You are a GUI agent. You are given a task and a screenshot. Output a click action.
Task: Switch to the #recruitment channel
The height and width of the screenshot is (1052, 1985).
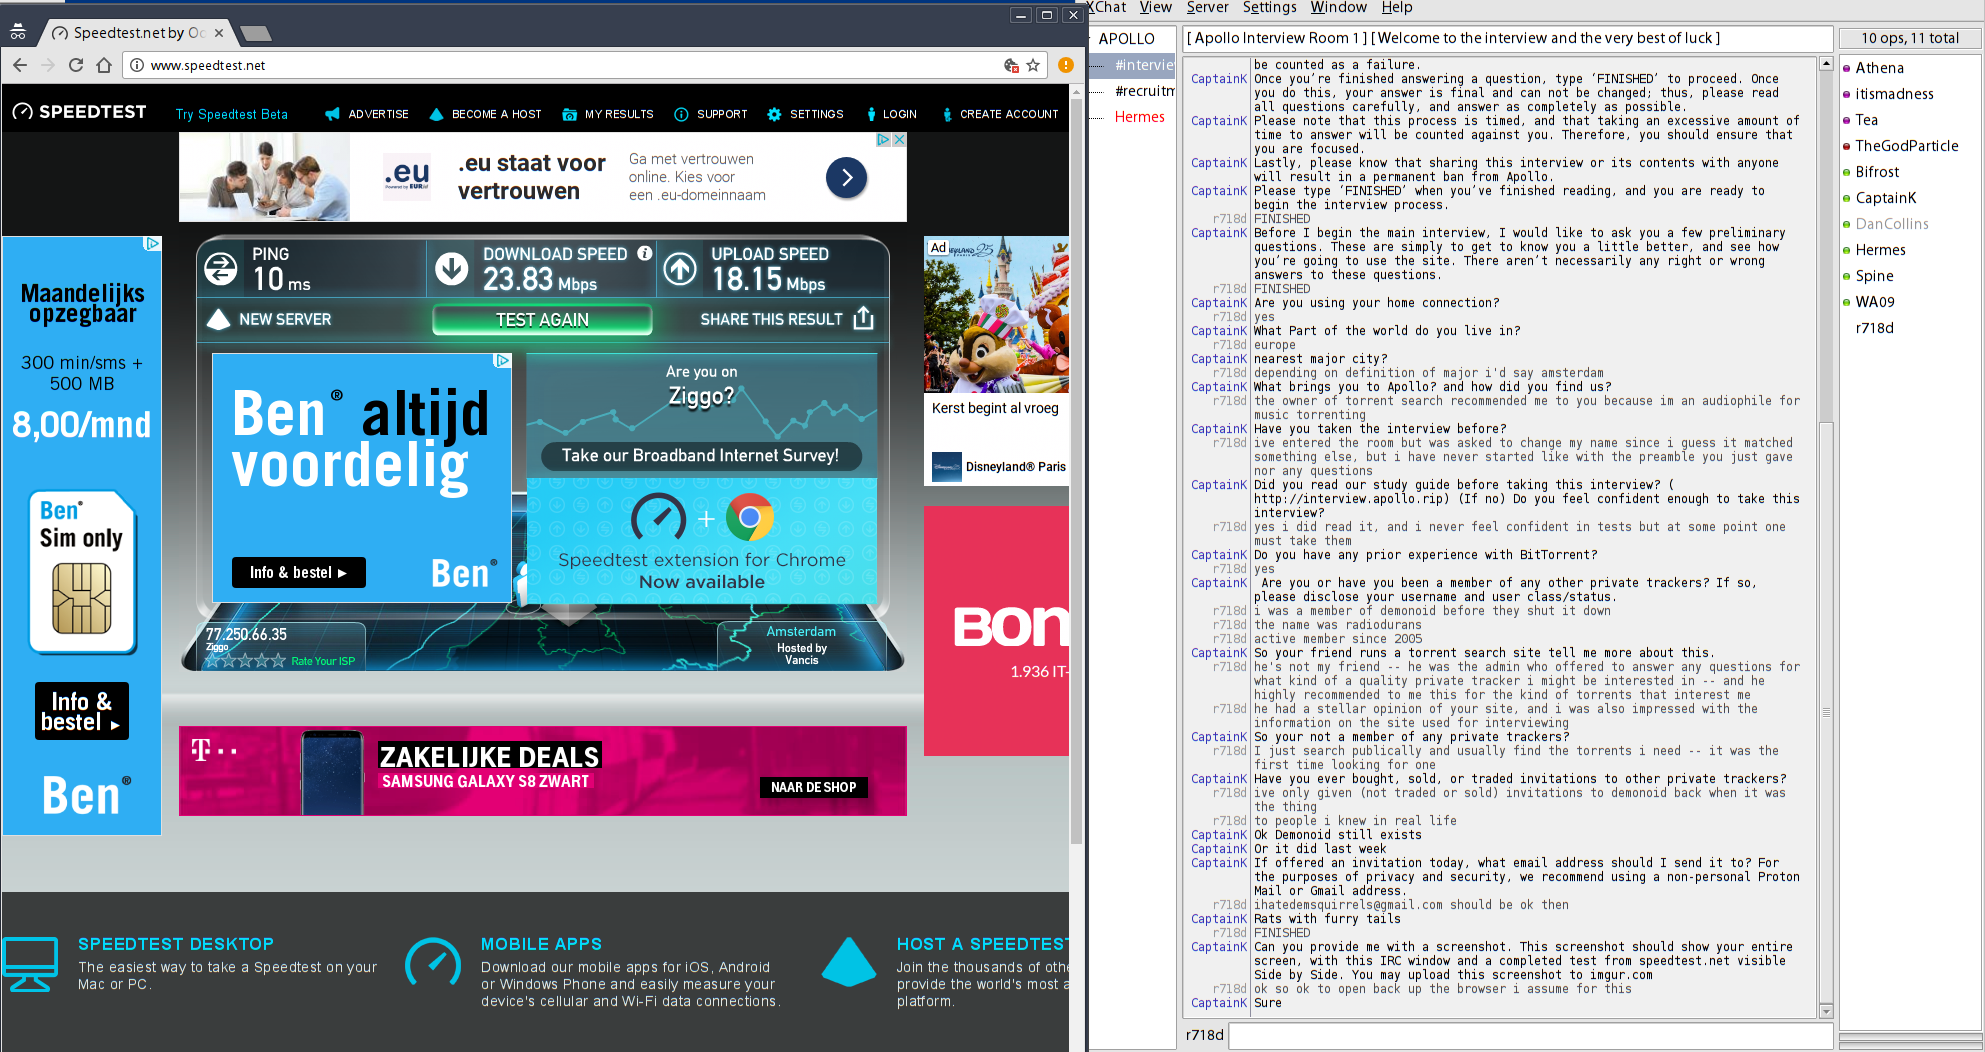tap(1144, 91)
